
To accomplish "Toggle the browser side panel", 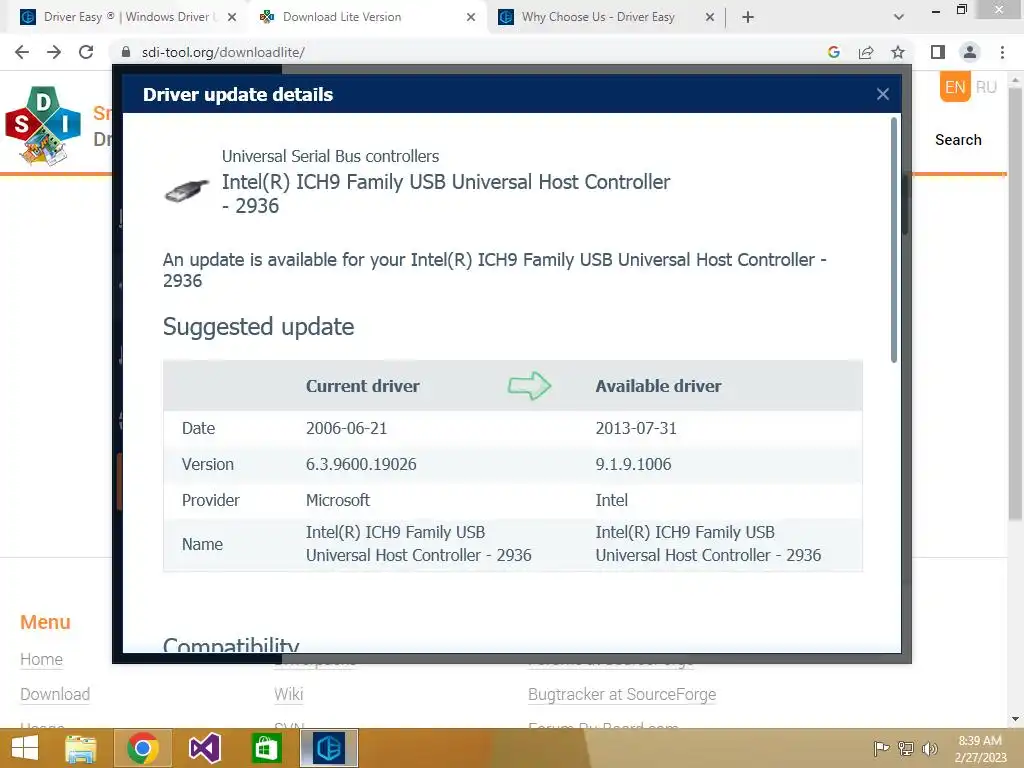I will tap(938, 52).
